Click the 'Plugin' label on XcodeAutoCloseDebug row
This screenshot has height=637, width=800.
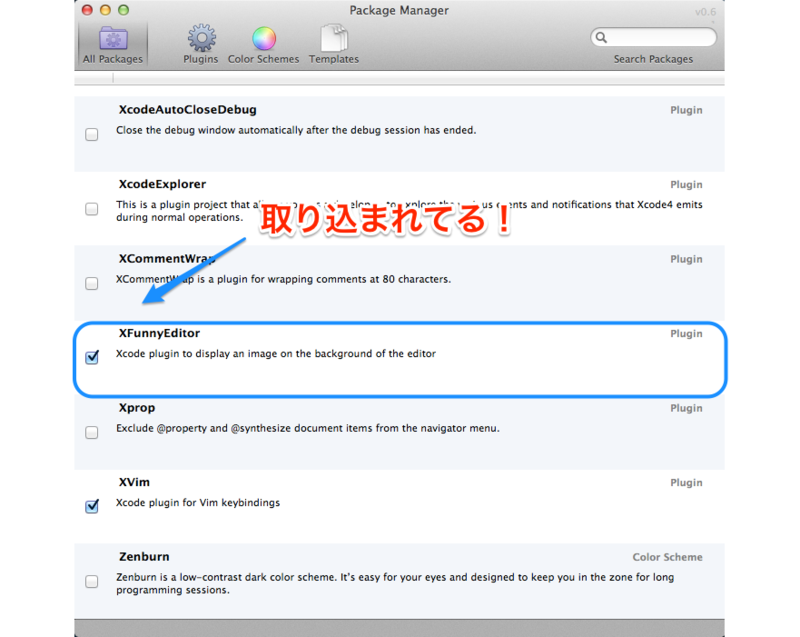[x=686, y=110]
